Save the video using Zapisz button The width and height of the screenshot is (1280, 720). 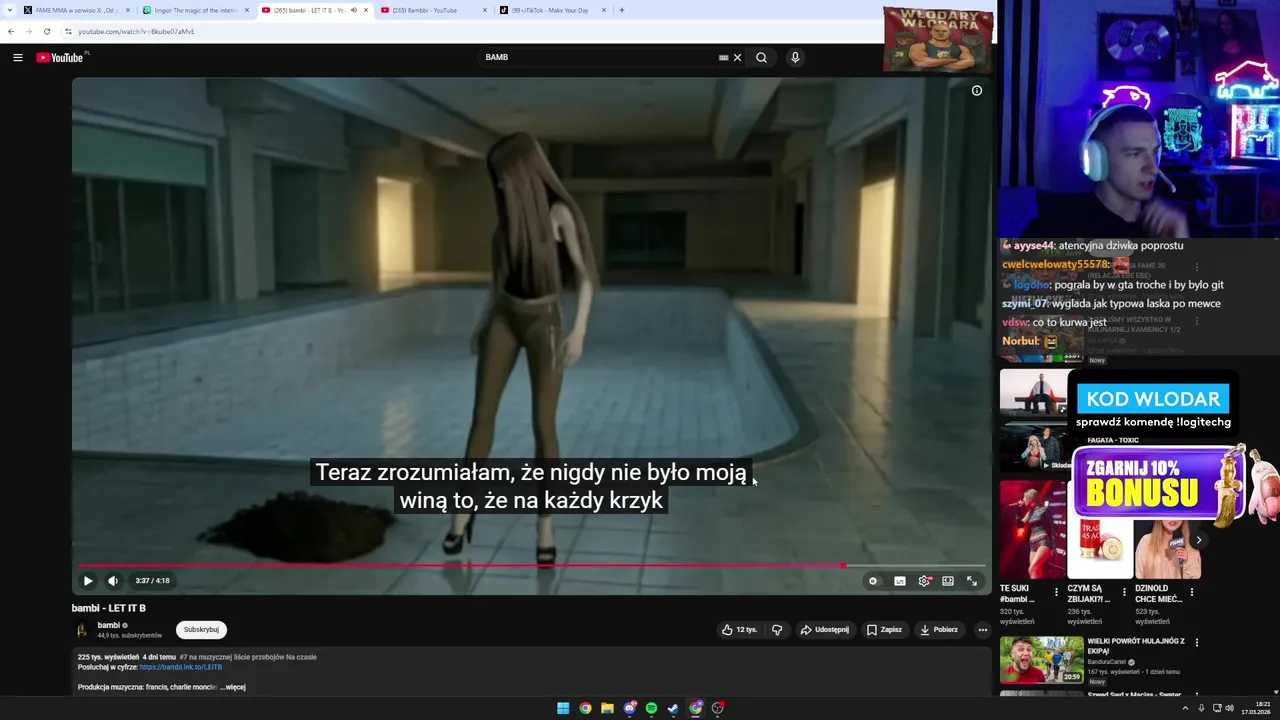click(x=884, y=630)
